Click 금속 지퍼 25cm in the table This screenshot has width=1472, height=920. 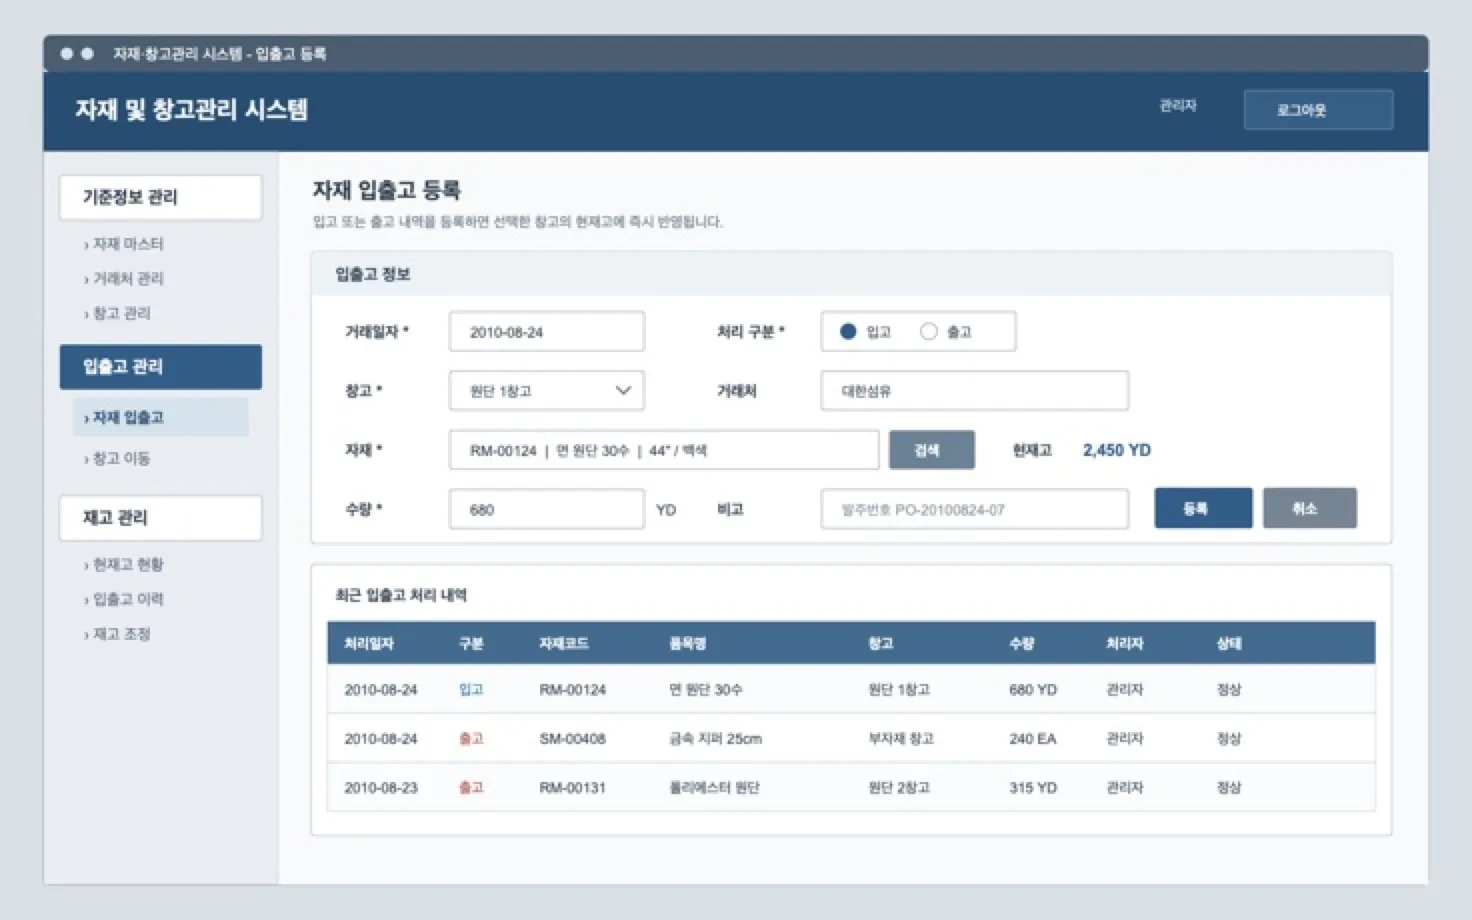coord(716,739)
